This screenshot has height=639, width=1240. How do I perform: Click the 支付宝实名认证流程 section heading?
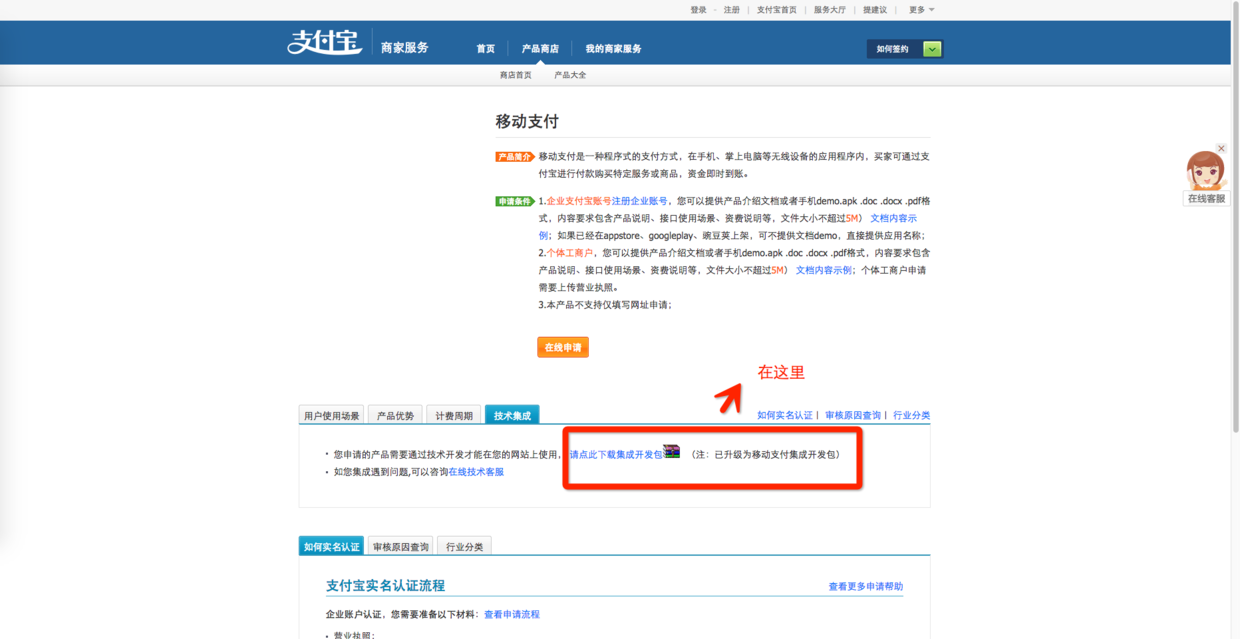[385, 586]
